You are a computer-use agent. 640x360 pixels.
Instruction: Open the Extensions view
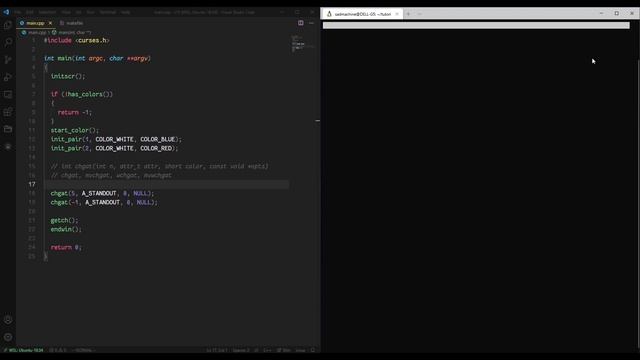point(8,112)
